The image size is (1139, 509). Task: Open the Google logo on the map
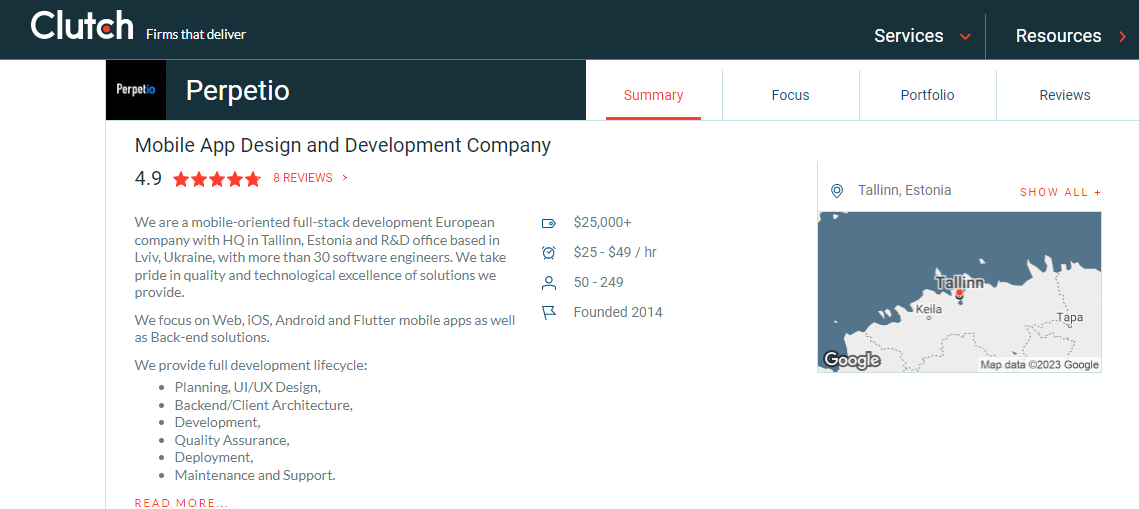tap(851, 360)
